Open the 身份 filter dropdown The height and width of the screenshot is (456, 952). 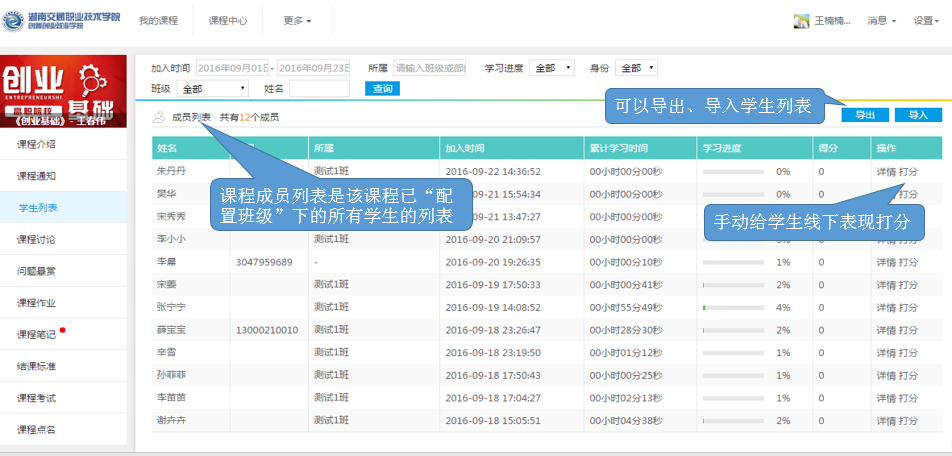(636, 68)
